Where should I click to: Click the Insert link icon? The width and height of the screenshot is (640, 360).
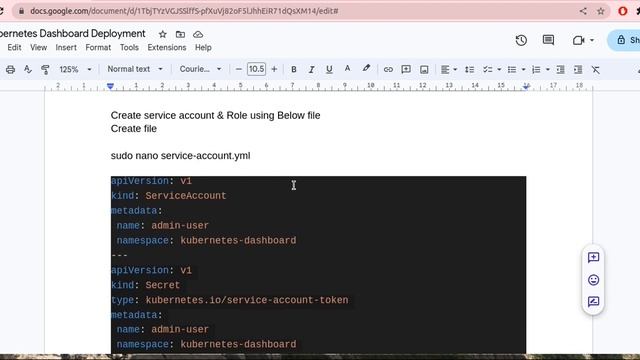click(x=388, y=69)
